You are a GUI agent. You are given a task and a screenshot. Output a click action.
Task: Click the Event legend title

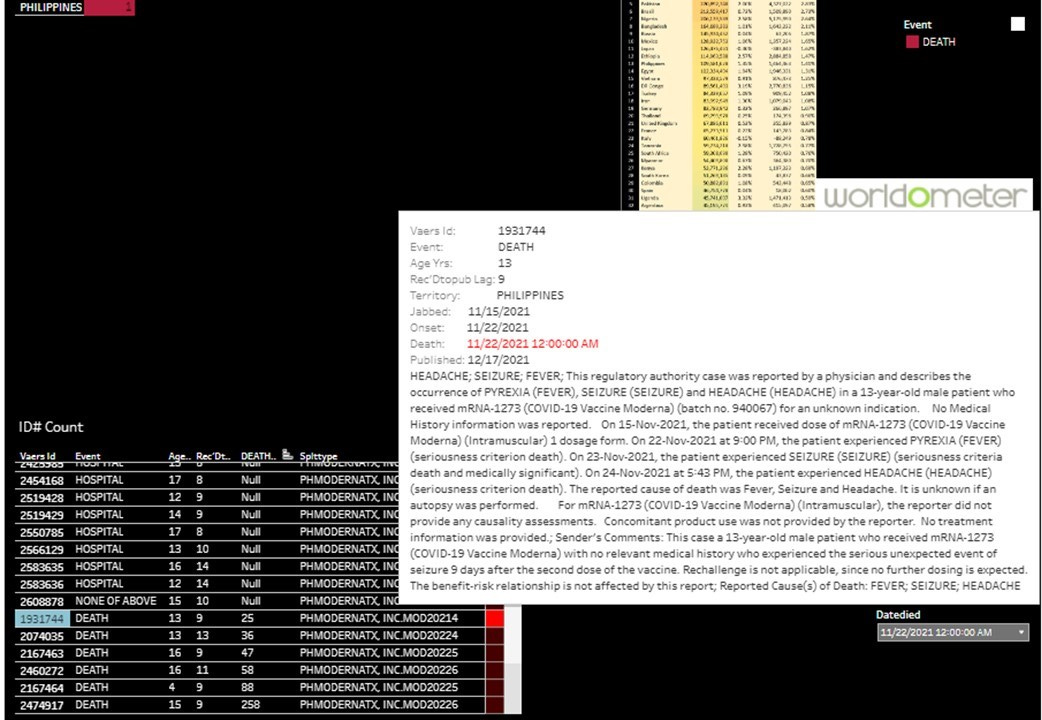click(917, 25)
